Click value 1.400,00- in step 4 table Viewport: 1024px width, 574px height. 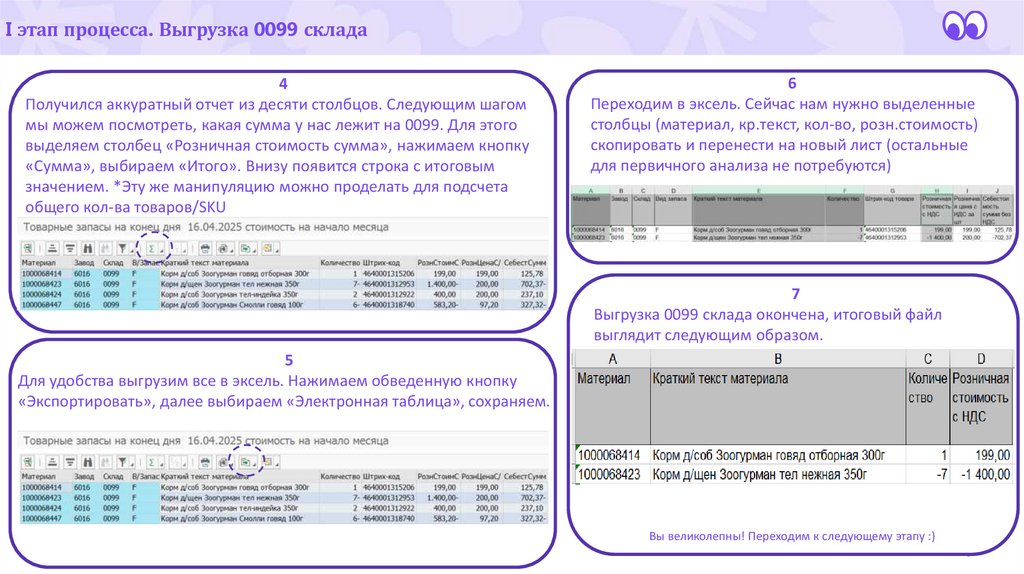441,284
